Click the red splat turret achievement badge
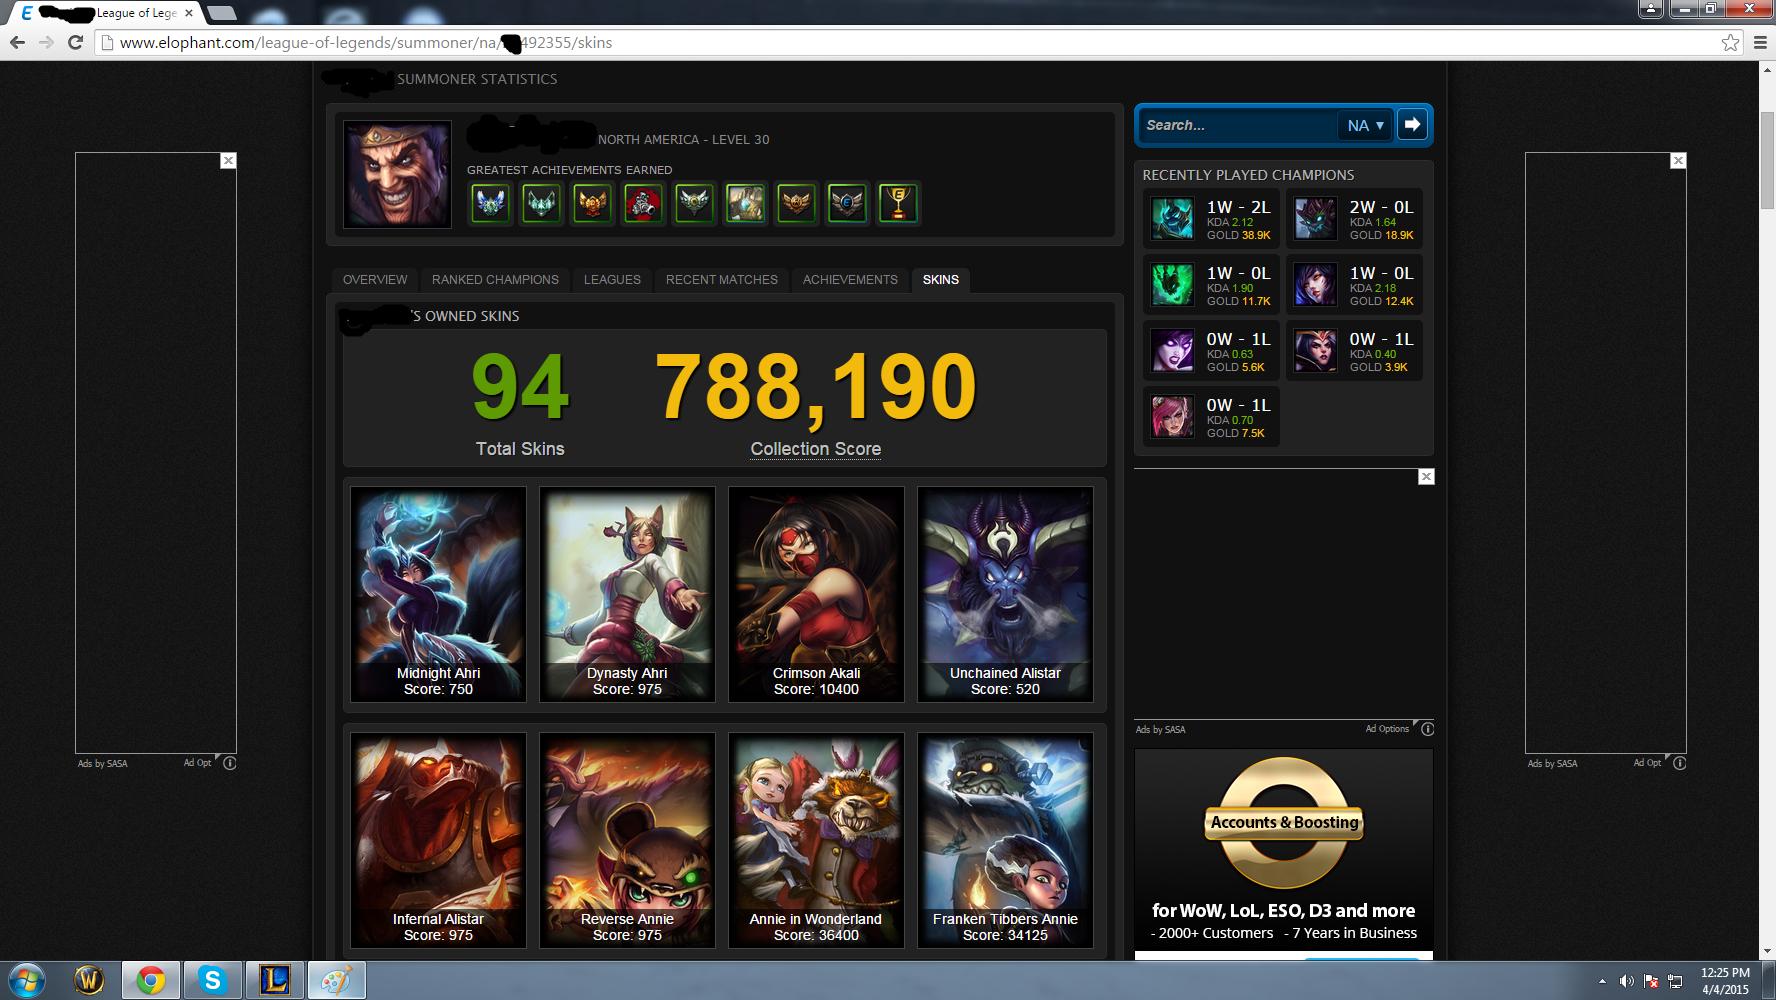This screenshot has width=1776, height=1000. click(x=643, y=203)
